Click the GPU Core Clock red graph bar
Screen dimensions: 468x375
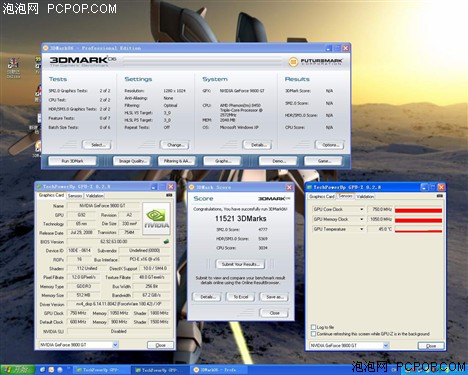tap(418, 210)
